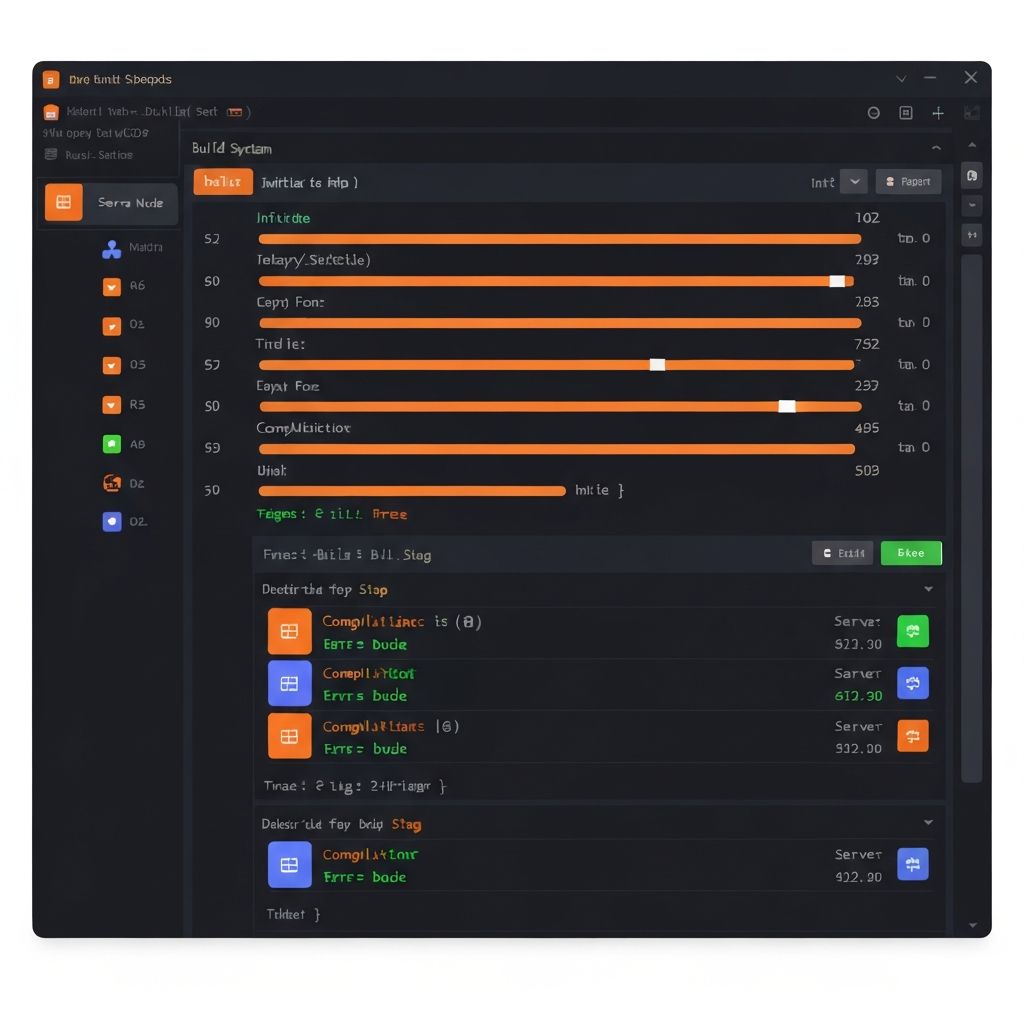This screenshot has height=1024, width=1024.
Task: Select the green A8 sidebar icon
Action: click(111, 443)
